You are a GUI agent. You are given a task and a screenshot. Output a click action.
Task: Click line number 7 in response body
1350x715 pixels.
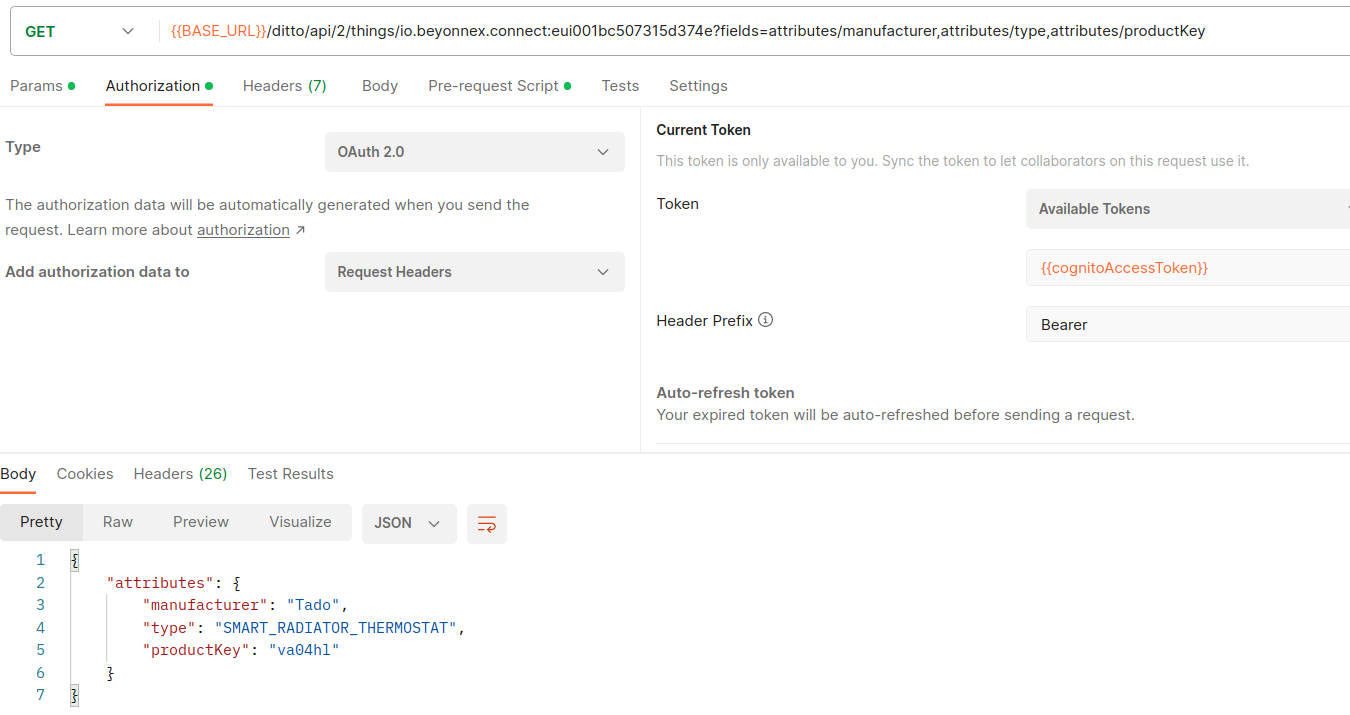pos(40,694)
